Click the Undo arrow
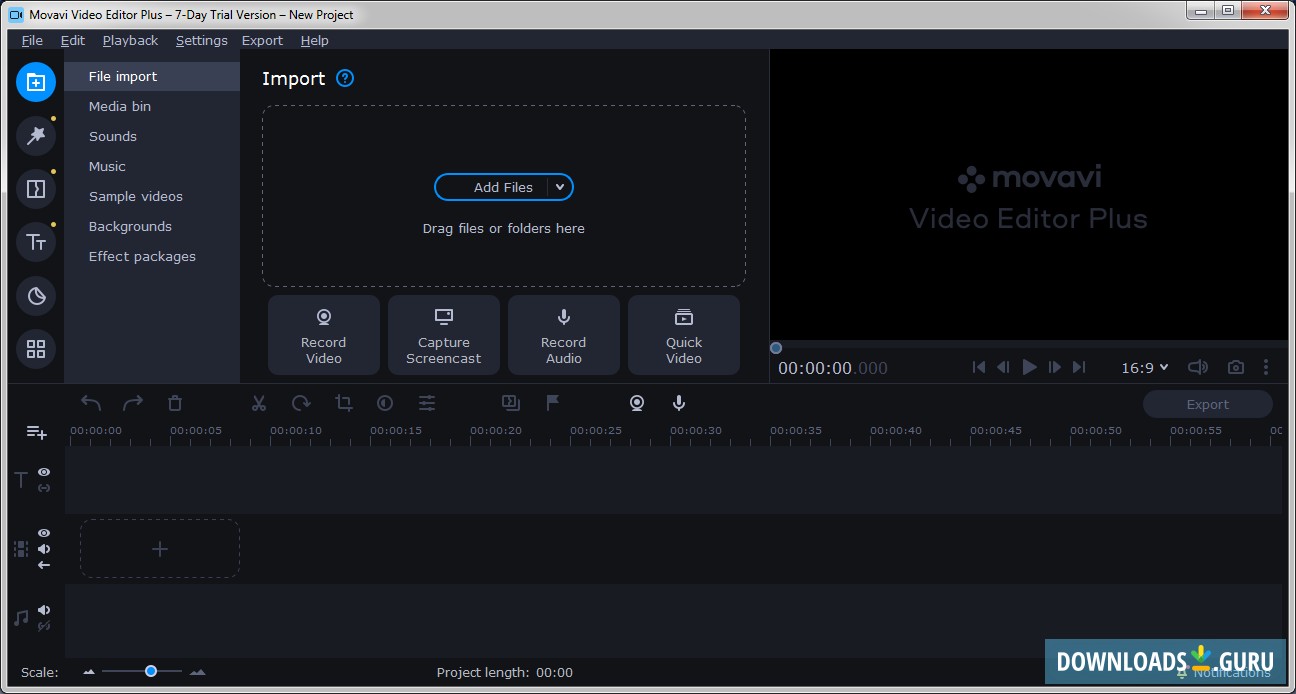This screenshot has height=694, width=1296. (90, 403)
